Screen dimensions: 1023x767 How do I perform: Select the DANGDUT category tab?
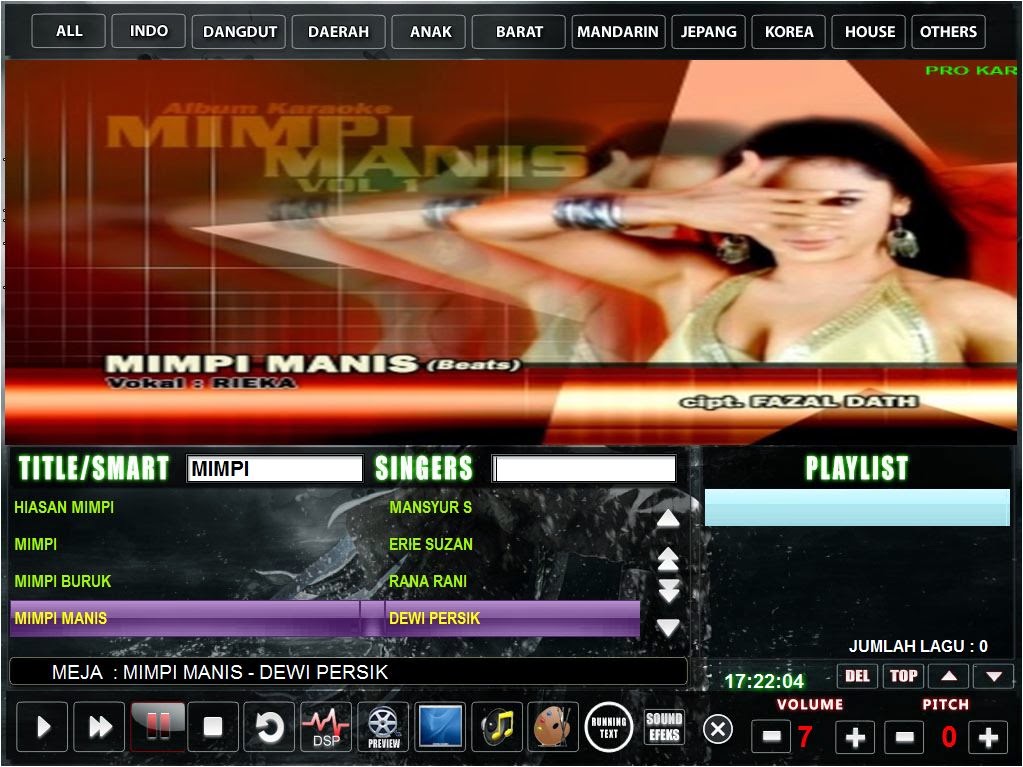[239, 31]
